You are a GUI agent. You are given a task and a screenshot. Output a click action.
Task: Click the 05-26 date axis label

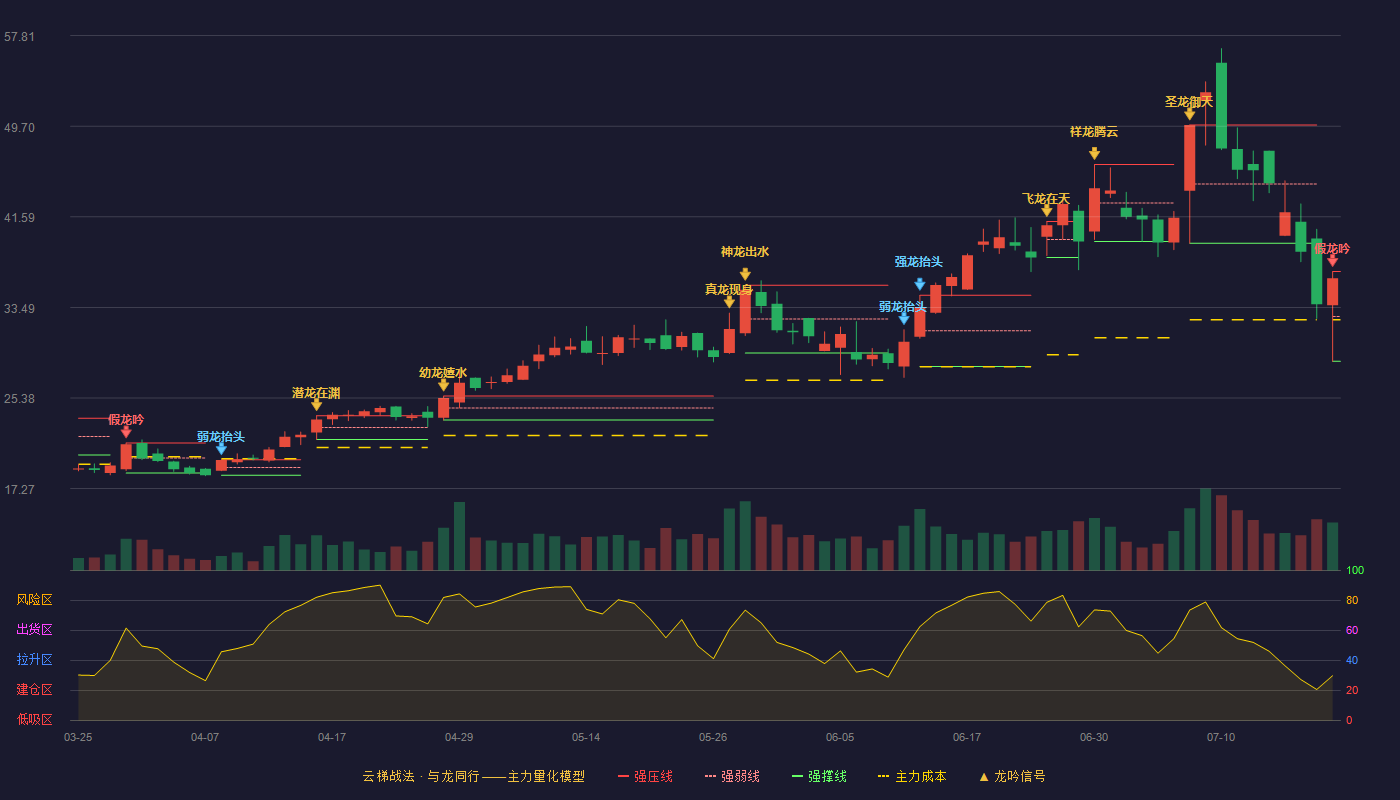[x=713, y=737]
